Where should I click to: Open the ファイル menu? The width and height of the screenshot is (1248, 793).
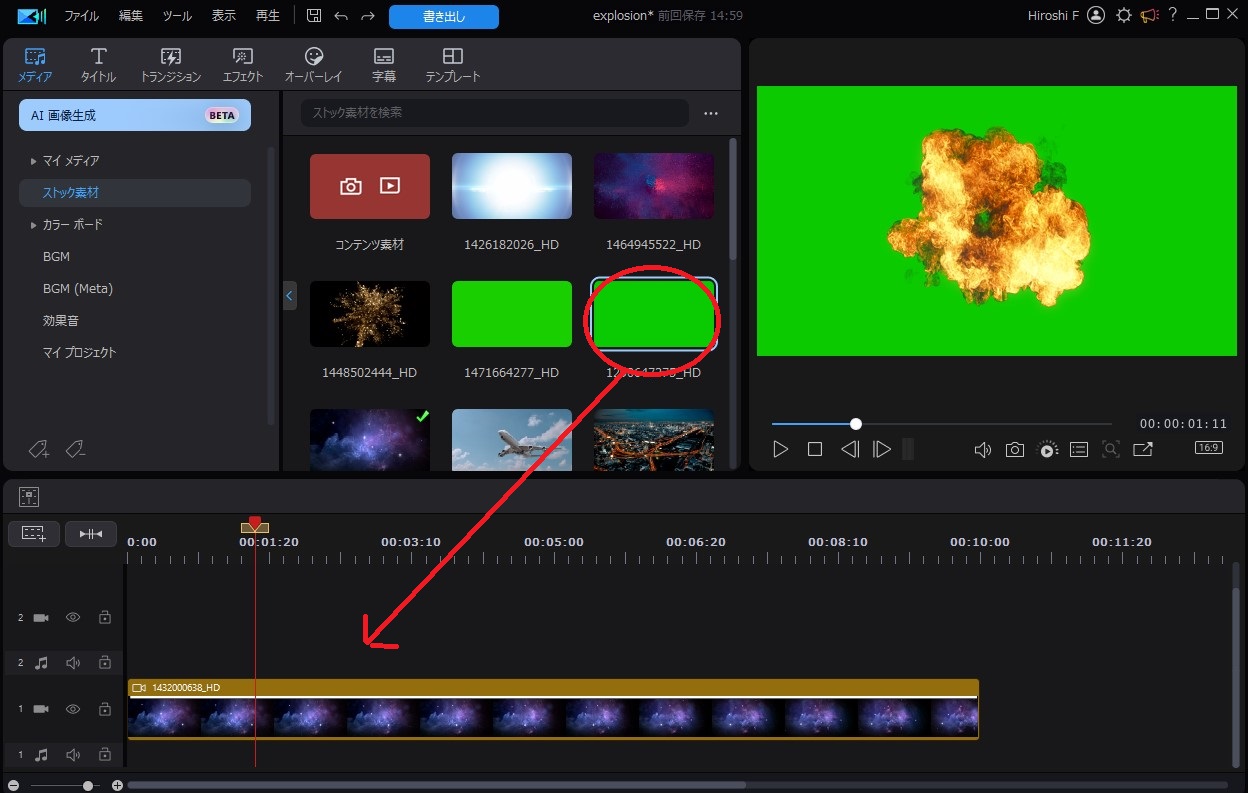[x=82, y=16]
